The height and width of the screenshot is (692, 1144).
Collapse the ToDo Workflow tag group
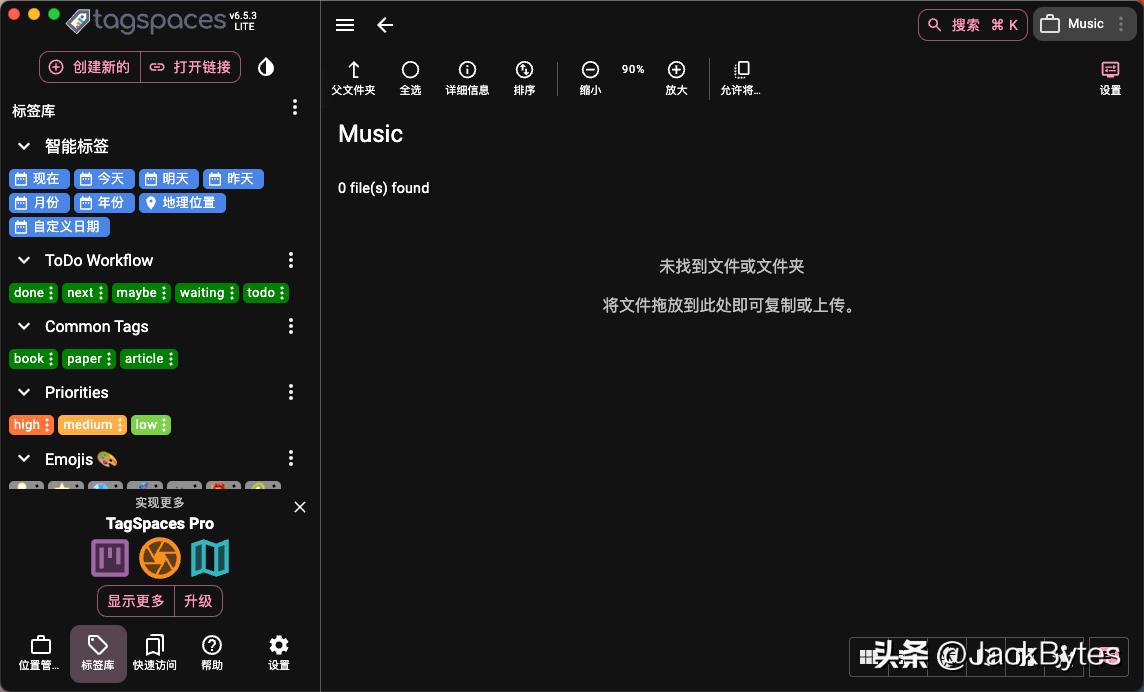23,260
